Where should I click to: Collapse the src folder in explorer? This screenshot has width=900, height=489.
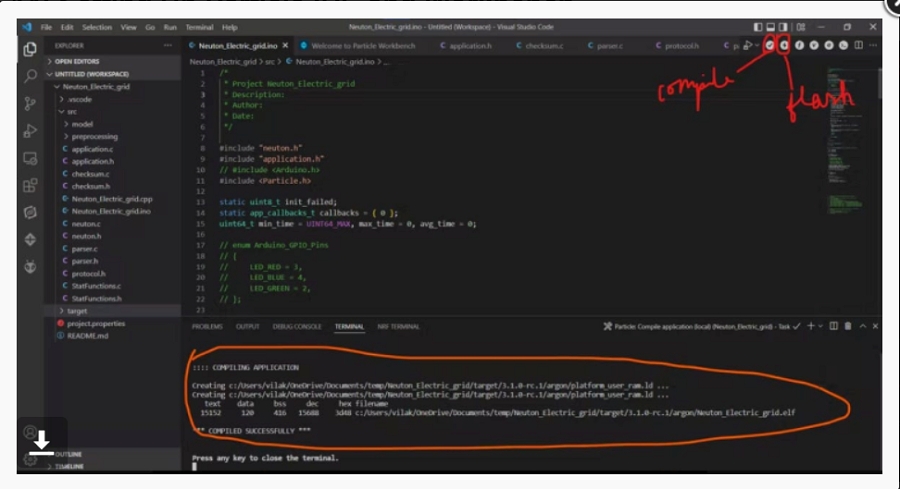(72, 111)
